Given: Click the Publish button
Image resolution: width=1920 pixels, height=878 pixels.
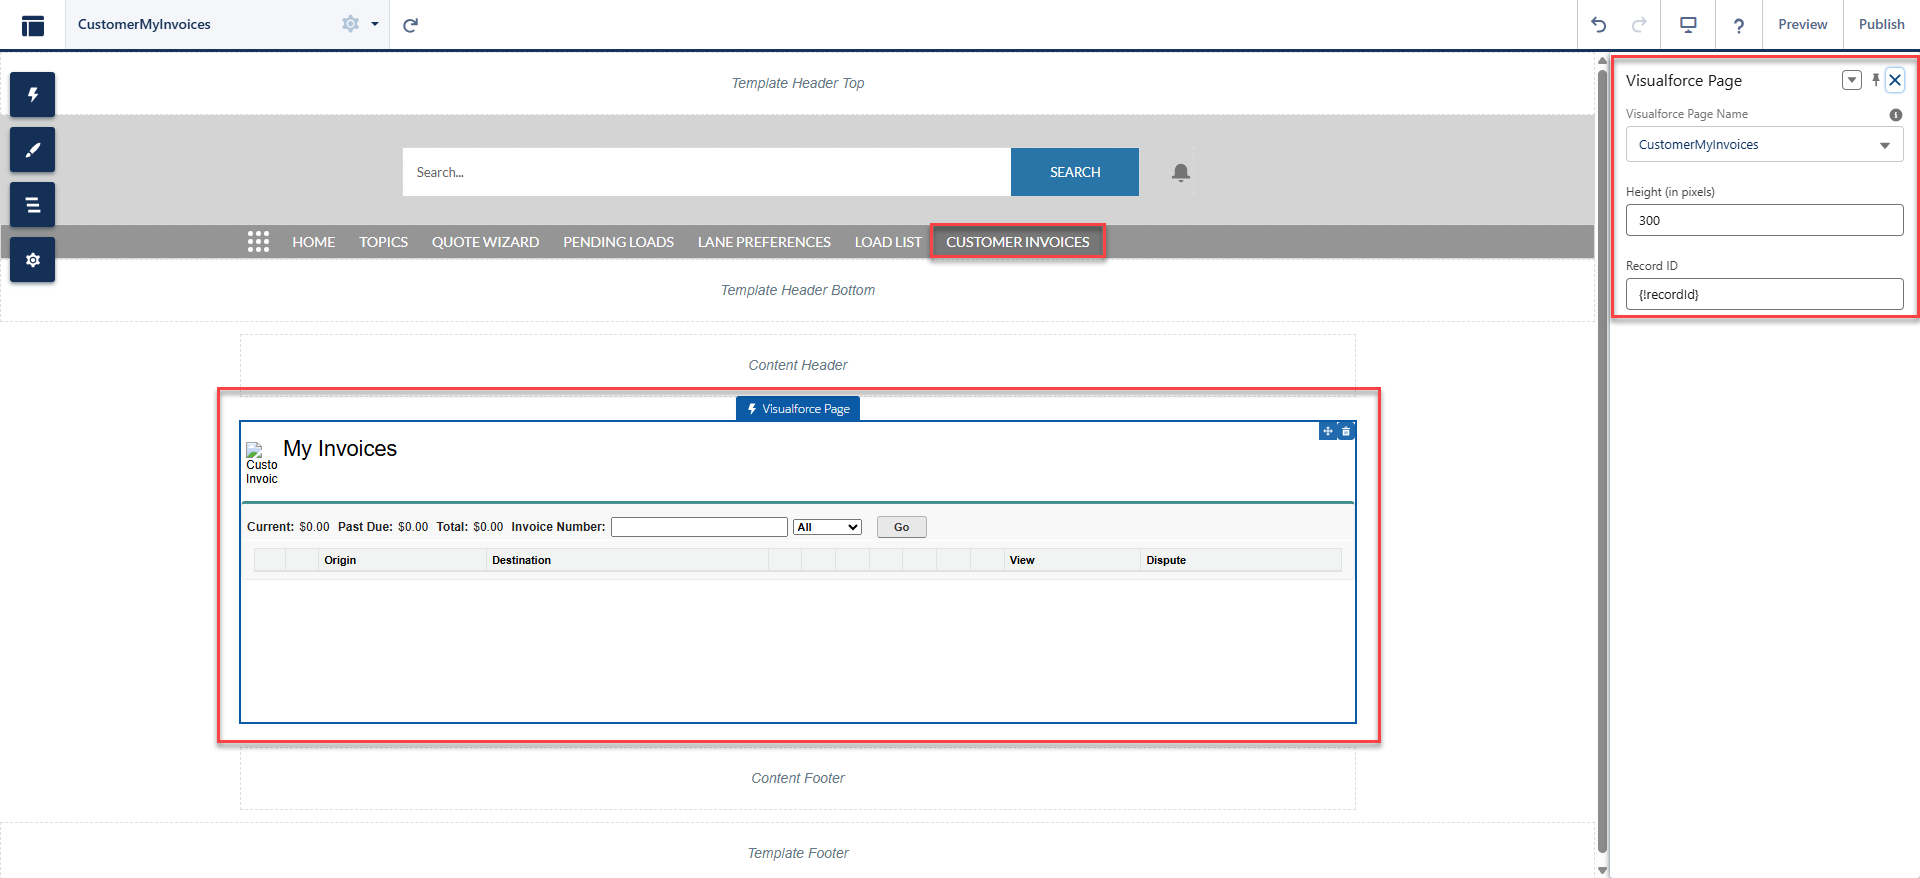Looking at the screenshot, I should 1881,24.
